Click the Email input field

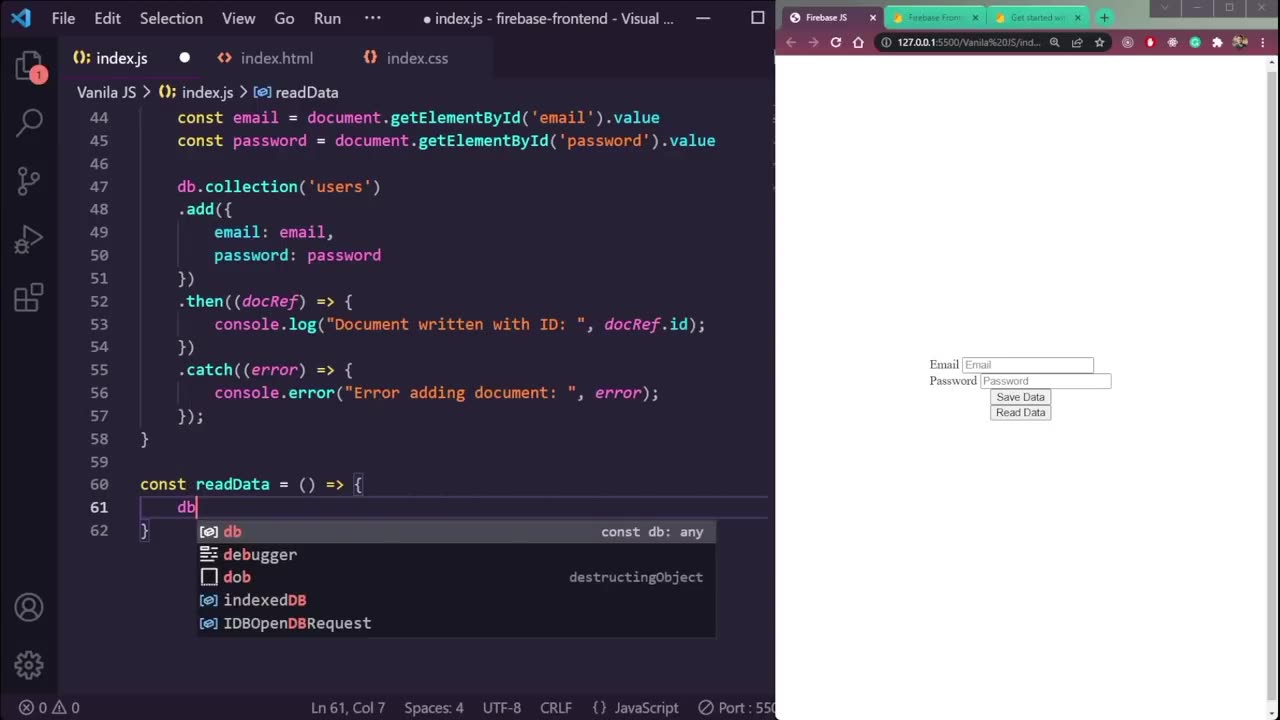[1027, 365]
